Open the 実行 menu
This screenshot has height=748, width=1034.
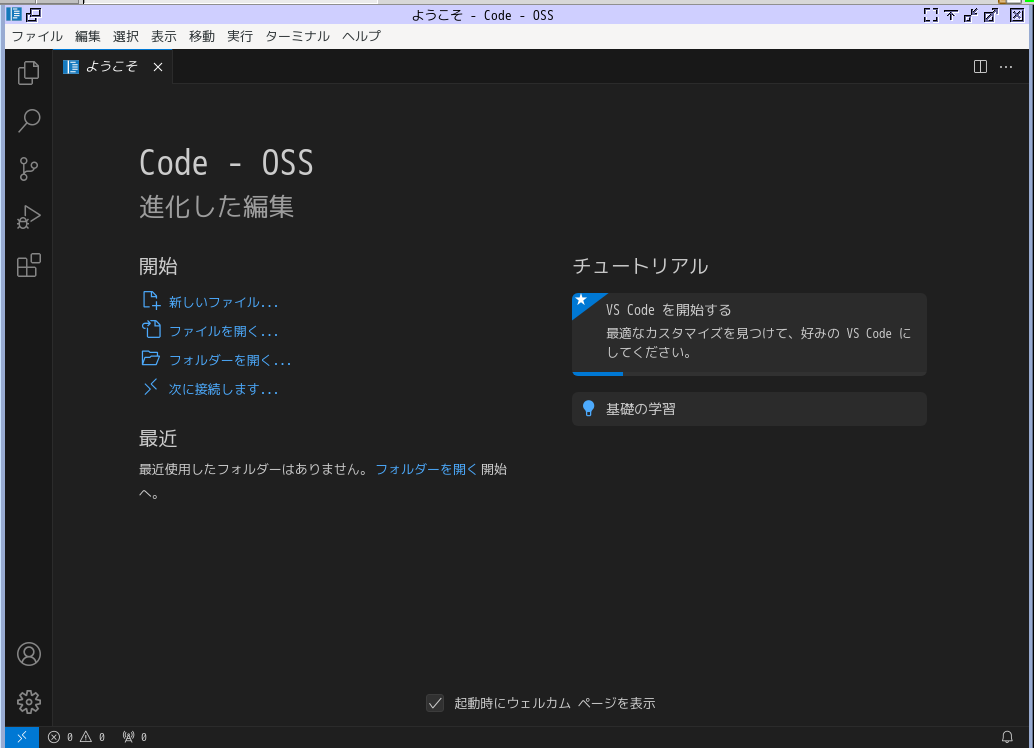point(240,36)
